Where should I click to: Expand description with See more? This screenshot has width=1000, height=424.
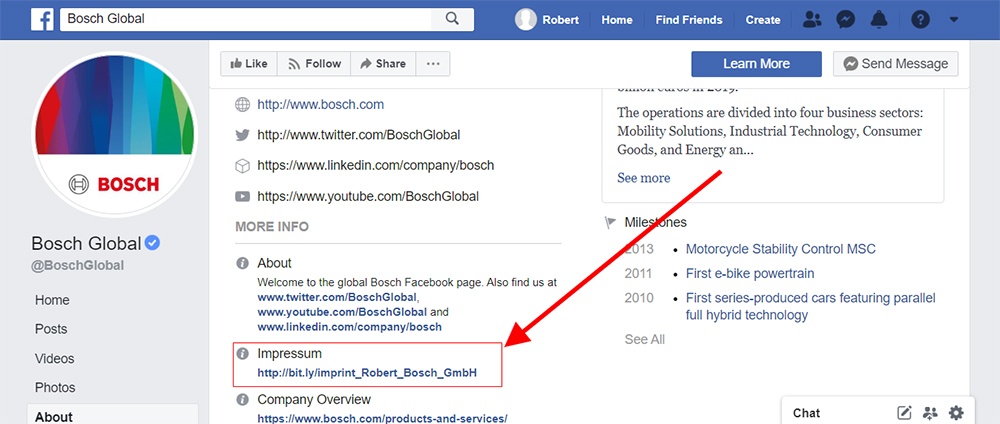tap(643, 178)
